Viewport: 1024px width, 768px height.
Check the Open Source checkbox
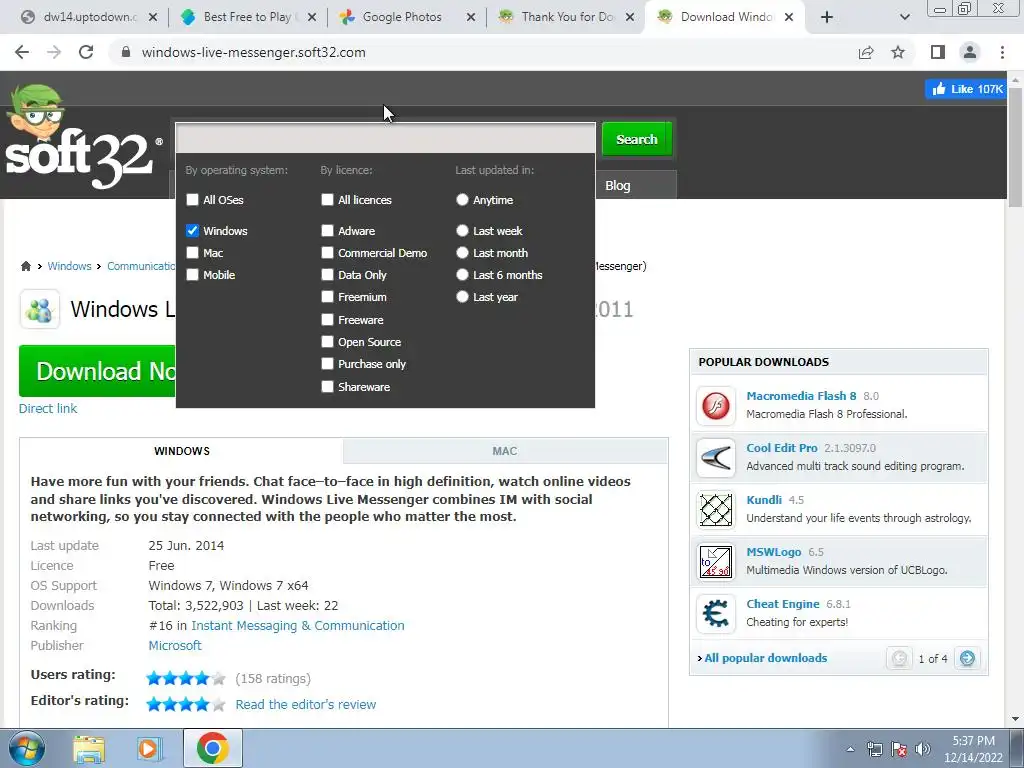(x=327, y=342)
